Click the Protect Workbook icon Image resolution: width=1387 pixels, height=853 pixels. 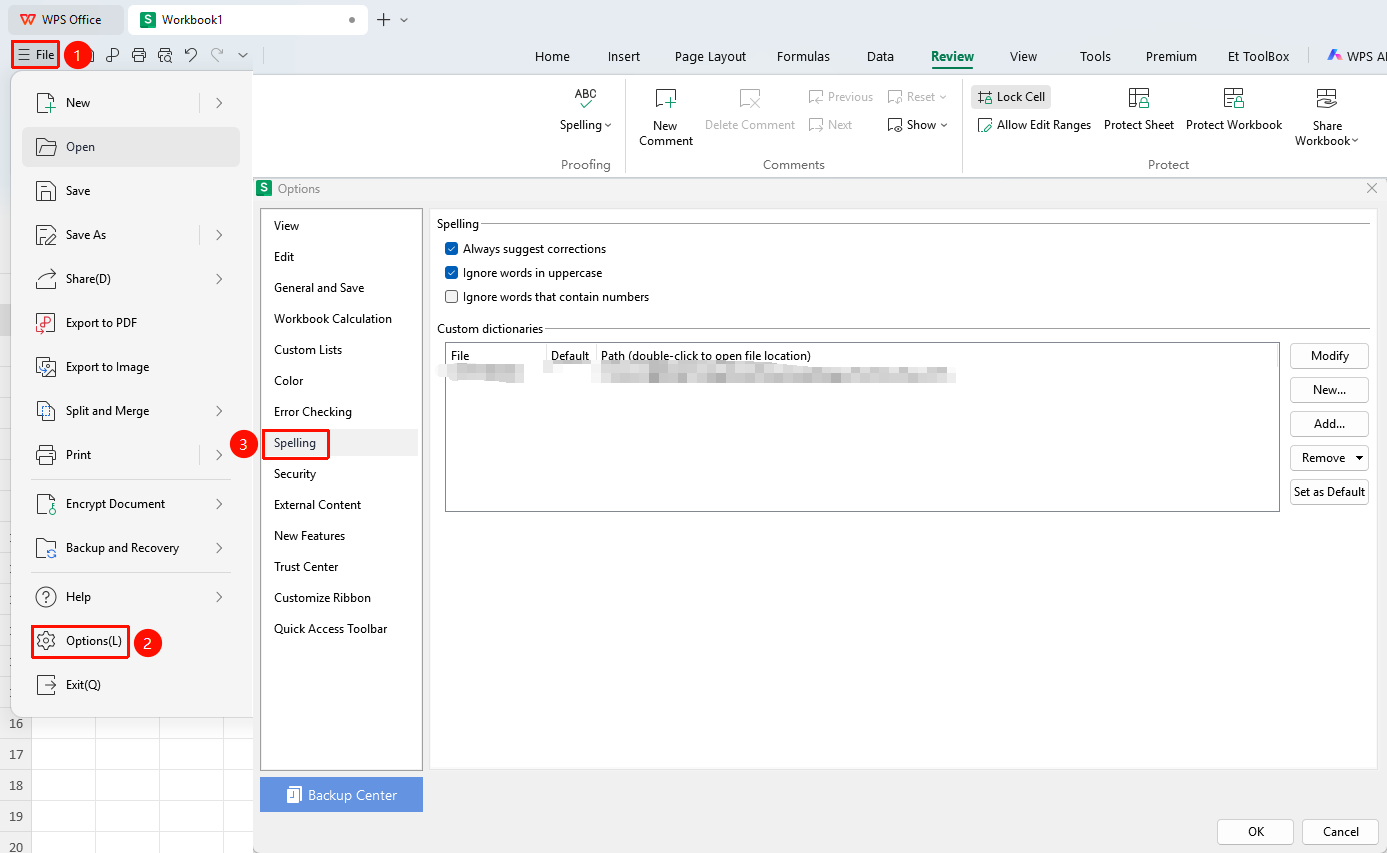tap(1234, 98)
